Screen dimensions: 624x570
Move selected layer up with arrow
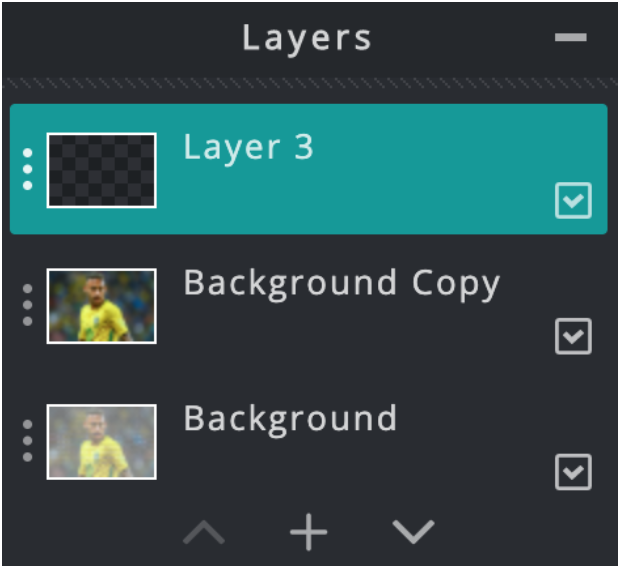point(204,532)
